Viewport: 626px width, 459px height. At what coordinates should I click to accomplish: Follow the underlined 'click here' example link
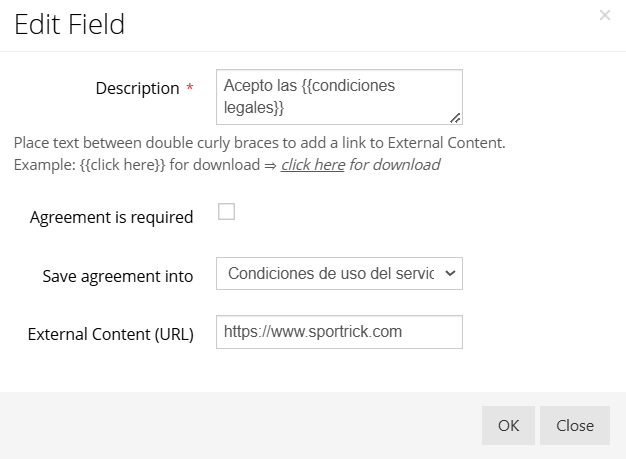(313, 164)
